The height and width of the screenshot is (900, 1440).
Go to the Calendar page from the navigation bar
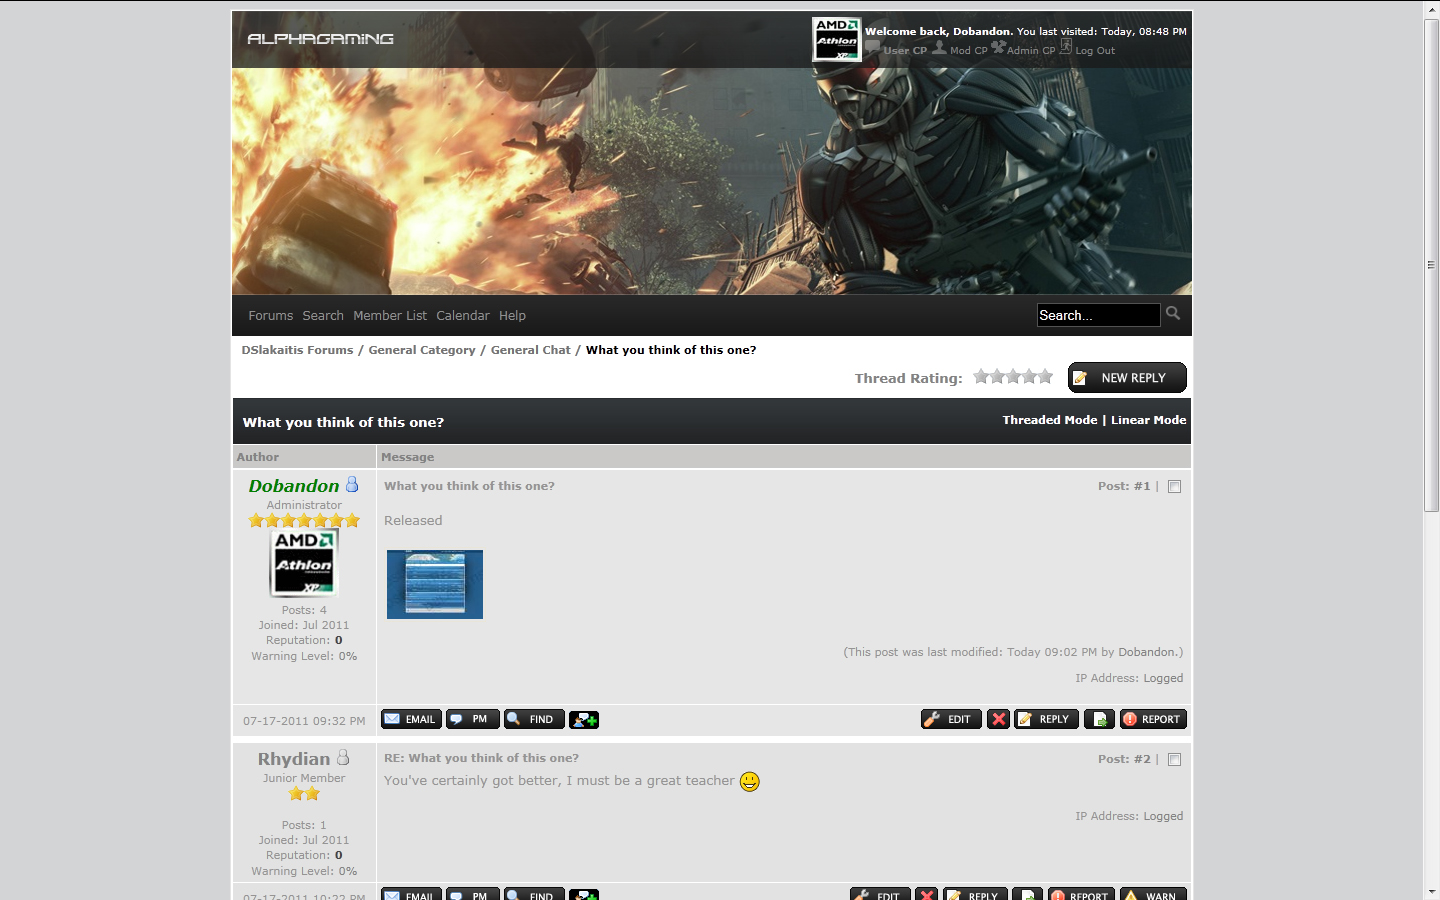coord(463,316)
